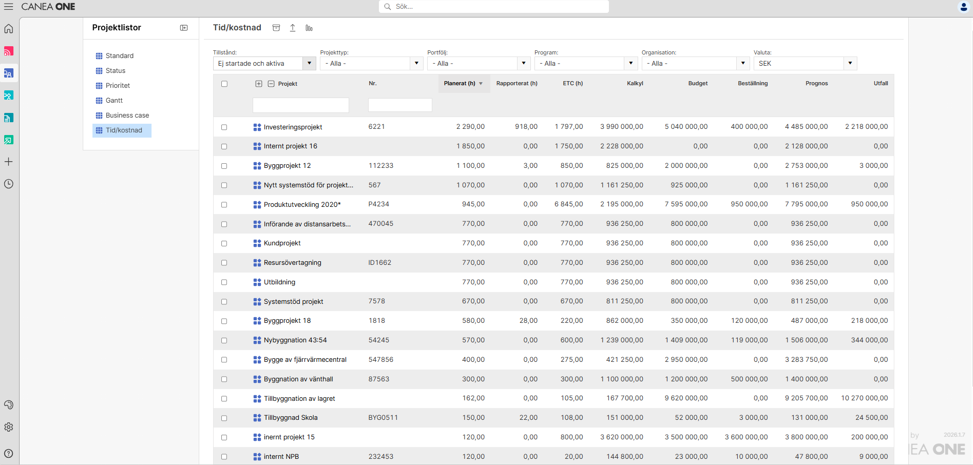Click the Investeringsprojekt project icon
Viewport: 973px width, 465px height.
tap(258, 127)
